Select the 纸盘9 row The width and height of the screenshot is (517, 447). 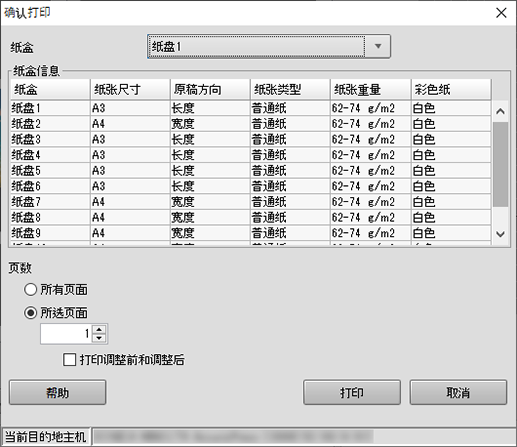[x=251, y=233]
